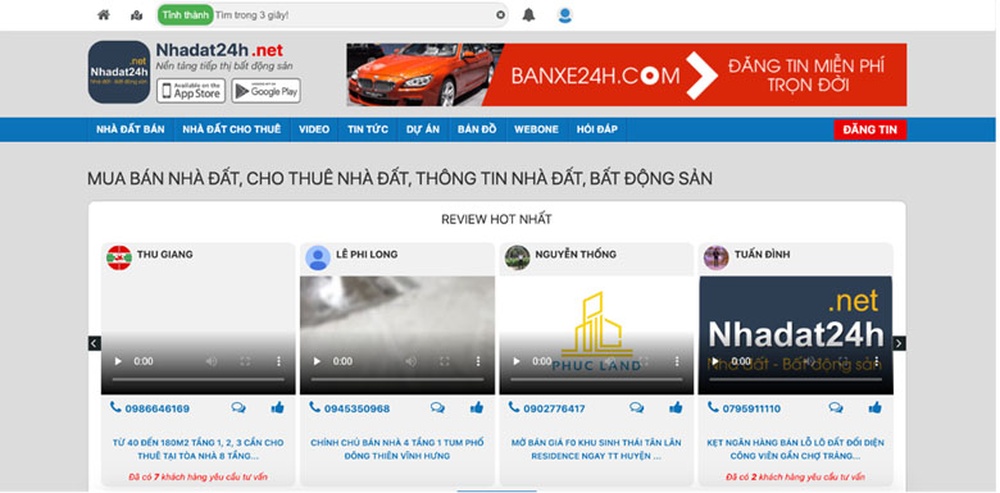Open WEBONE menu item
Image resolution: width=1000 pixels, height=493 pixels.
[536, 129]
